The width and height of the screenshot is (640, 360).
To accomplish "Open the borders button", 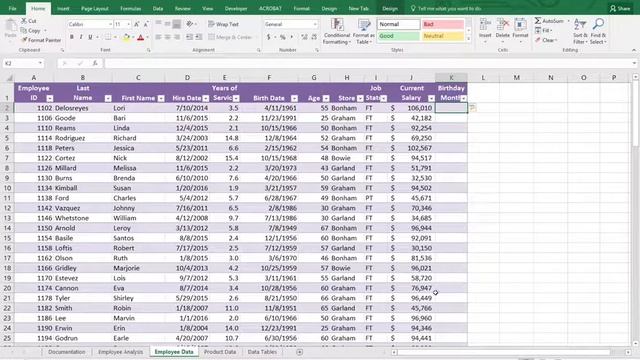I will (x=108, y=37).
